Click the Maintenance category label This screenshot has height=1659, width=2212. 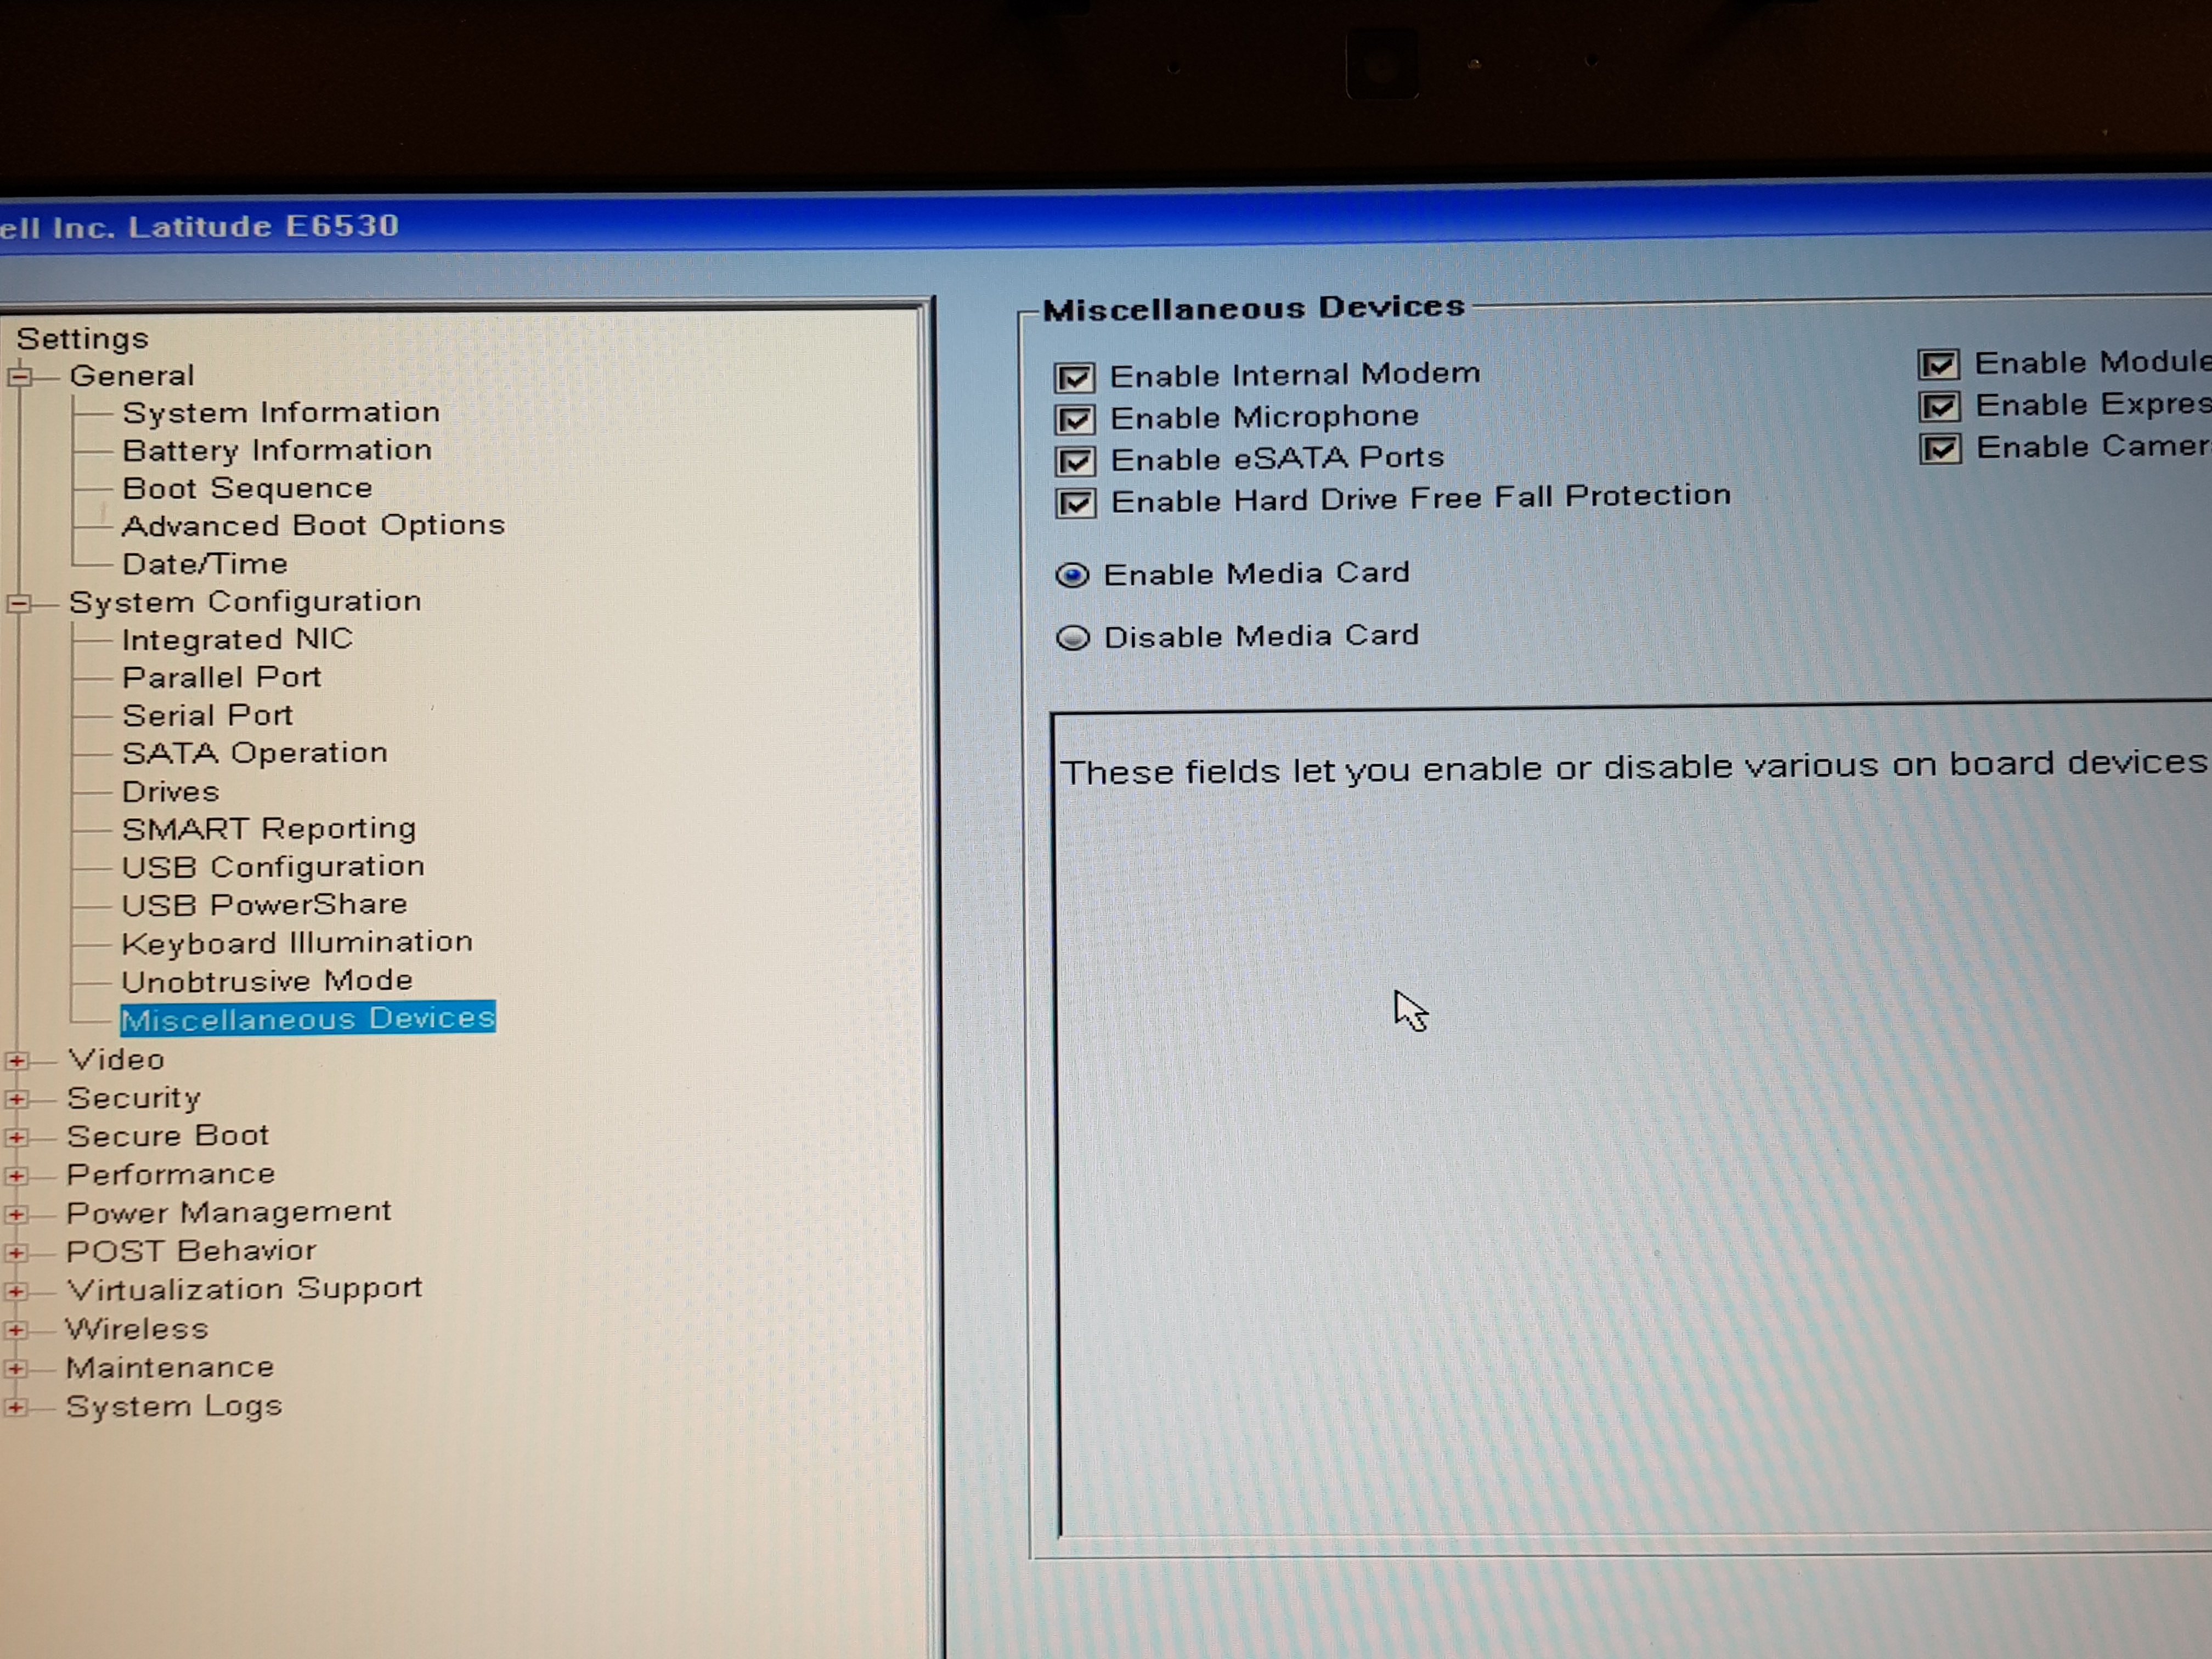(170, 1368)
